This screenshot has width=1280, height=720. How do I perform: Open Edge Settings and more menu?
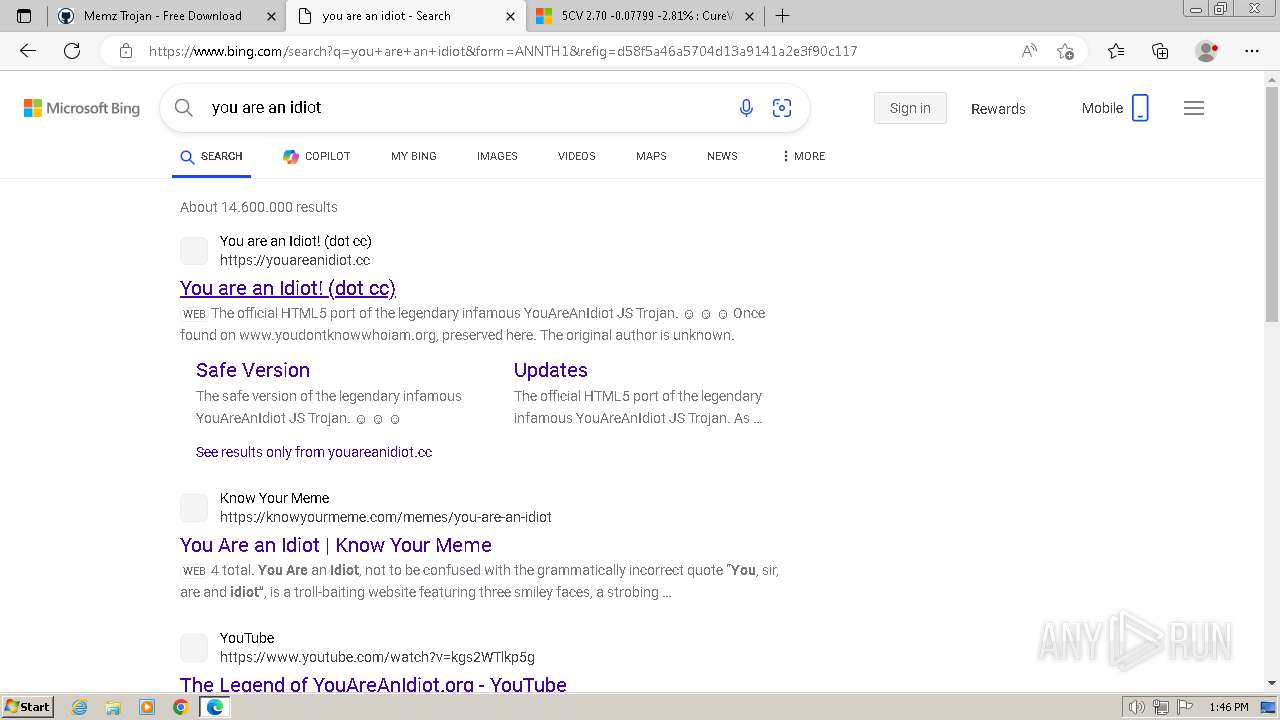pos(1252,51)
